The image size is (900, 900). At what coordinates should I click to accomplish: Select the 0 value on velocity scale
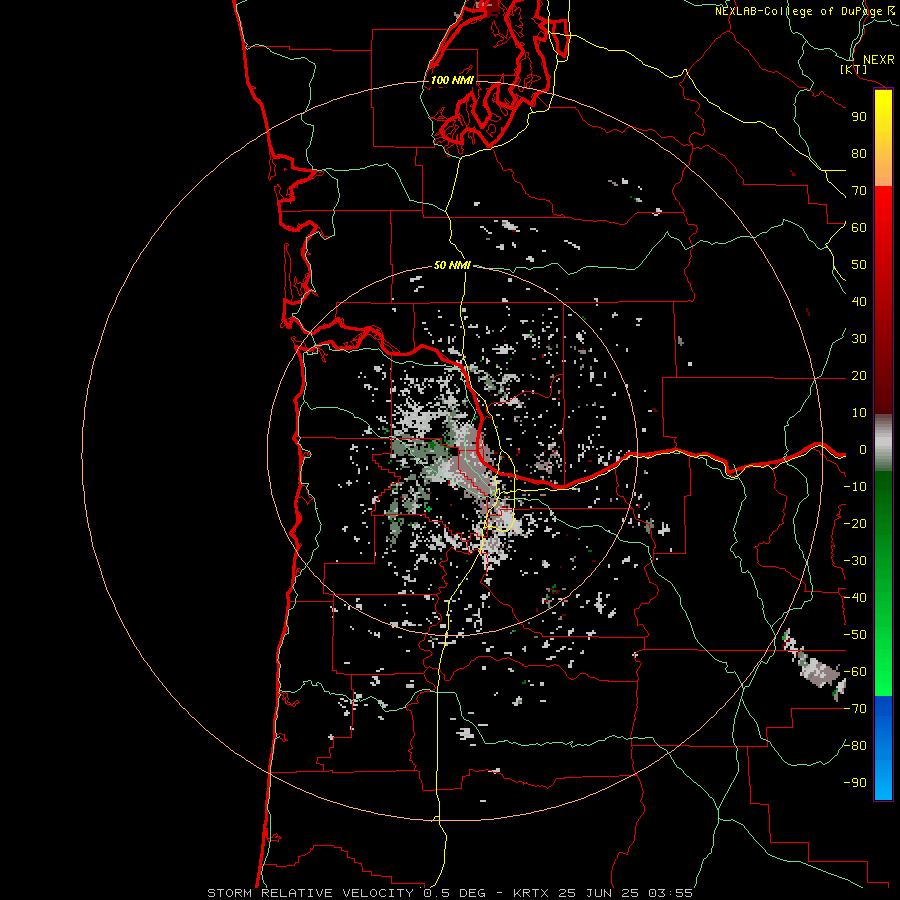tap(863, 449)
